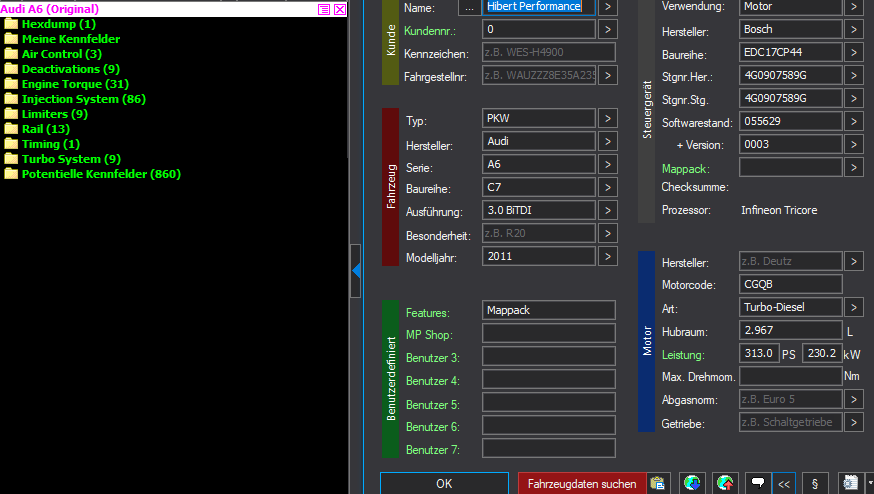This screenshot has width=874, height=494.
Task: Click the list view icon in Audi A6 panel header
Action: [x=323, y=9]
